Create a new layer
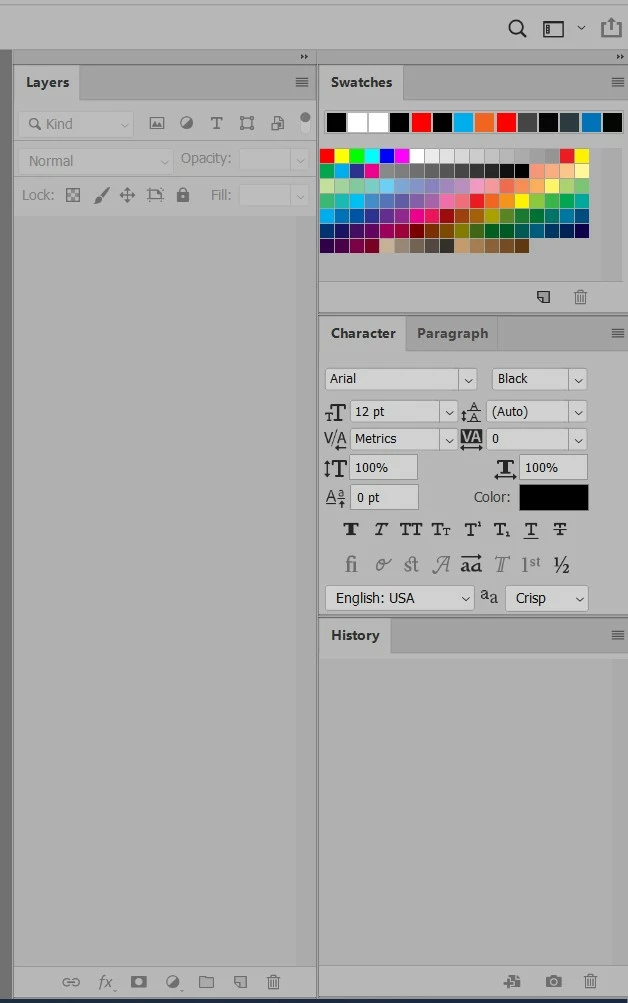Image resolution: width=628 pixels, height=1003 pixels. point(240,981)
